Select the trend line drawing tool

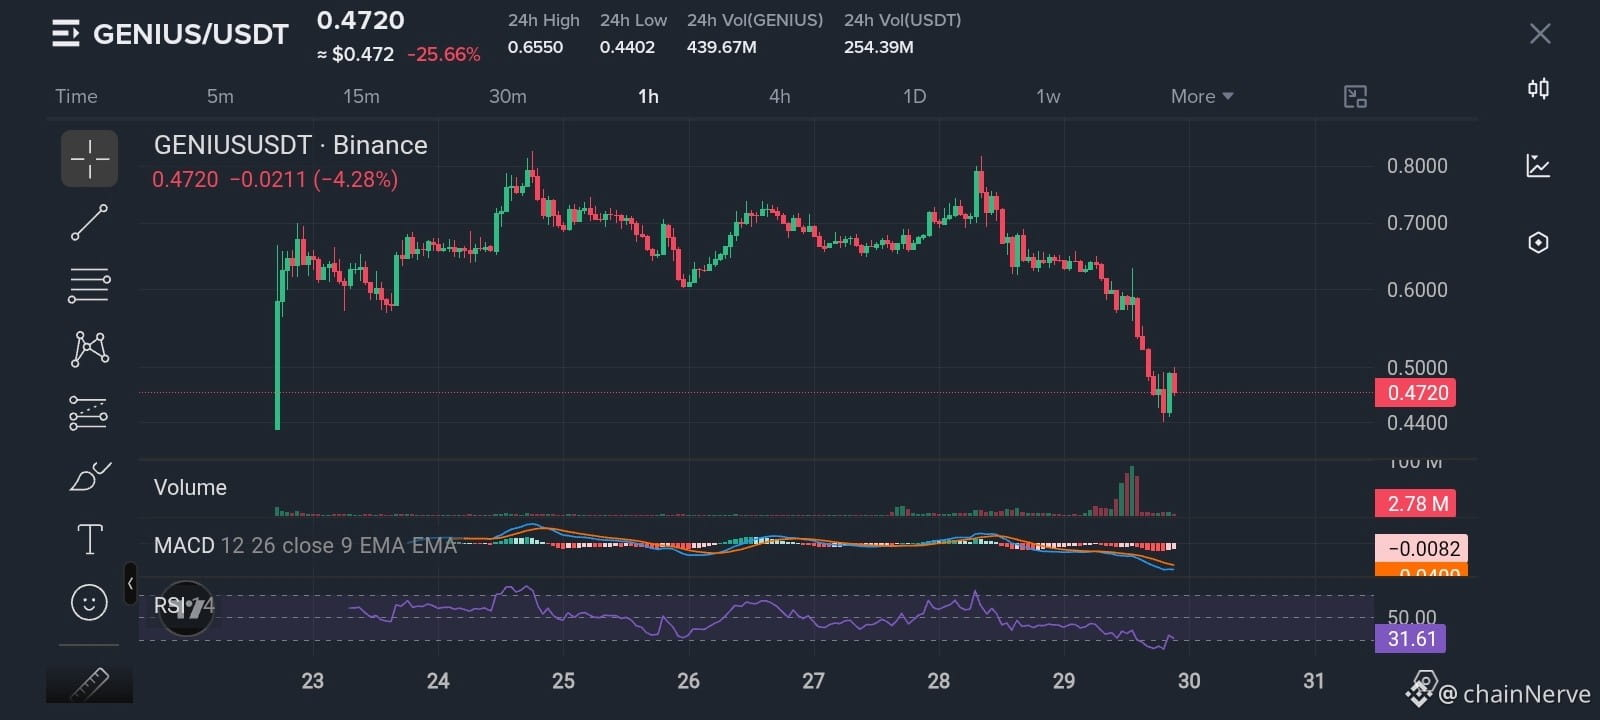[89, 222]
